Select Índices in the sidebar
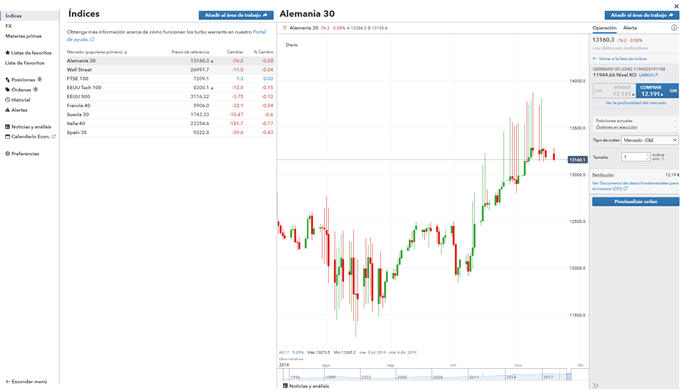 tap(30, 16)
